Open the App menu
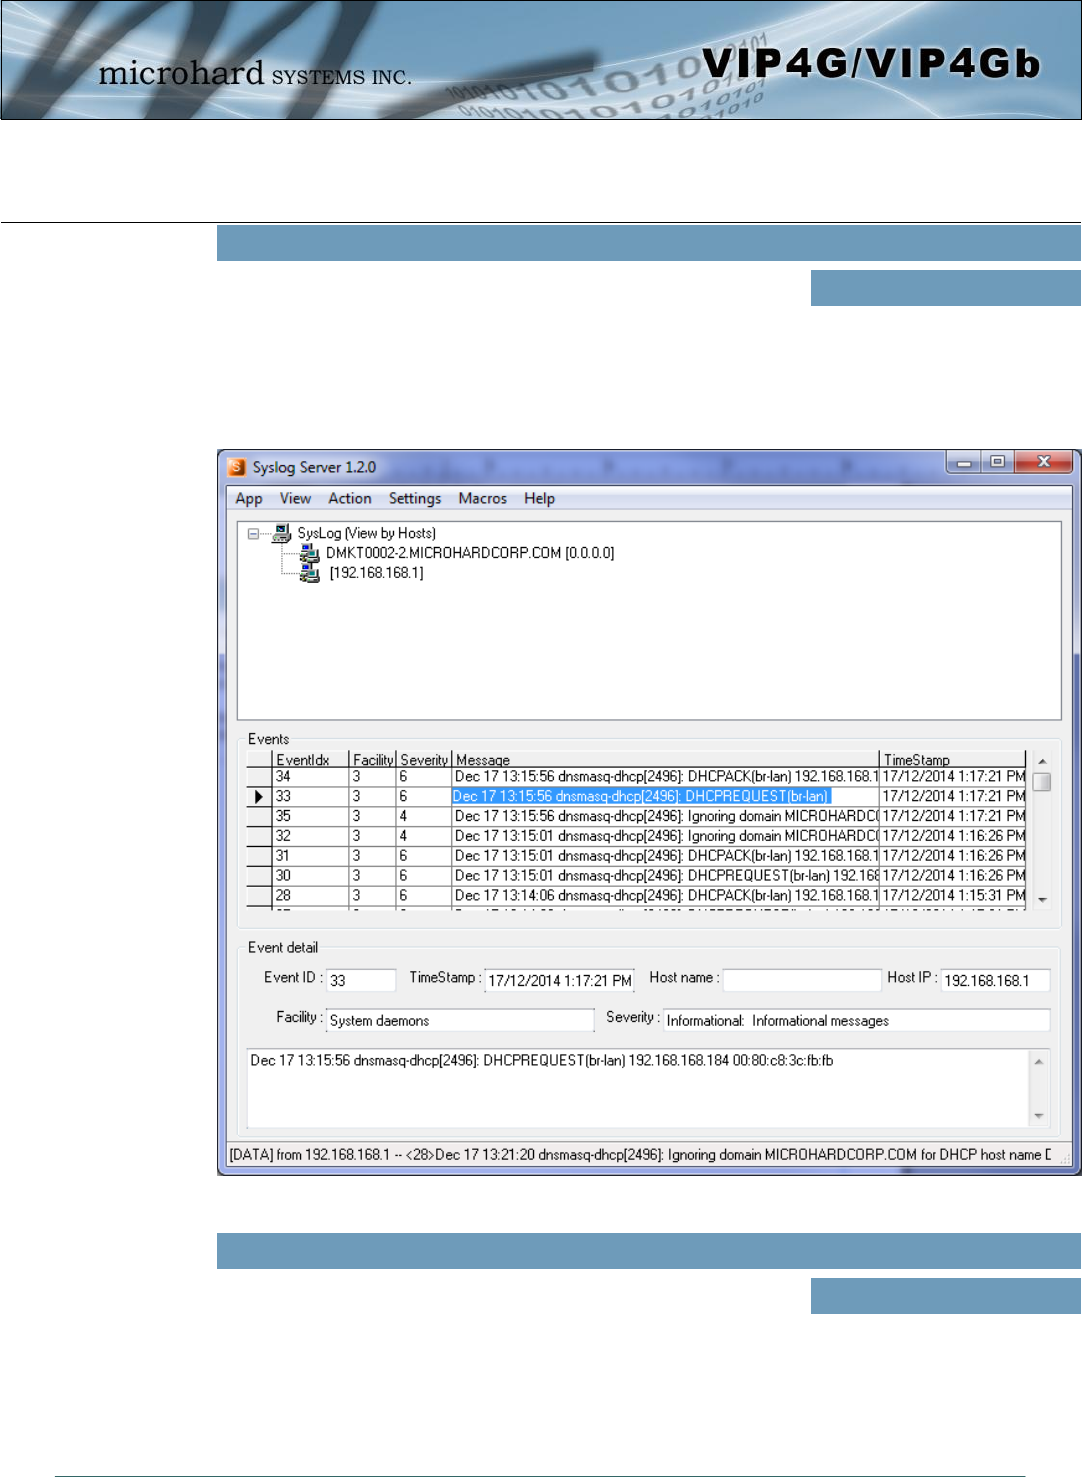Viewport: 1082px width, 1477px height. 249,498
